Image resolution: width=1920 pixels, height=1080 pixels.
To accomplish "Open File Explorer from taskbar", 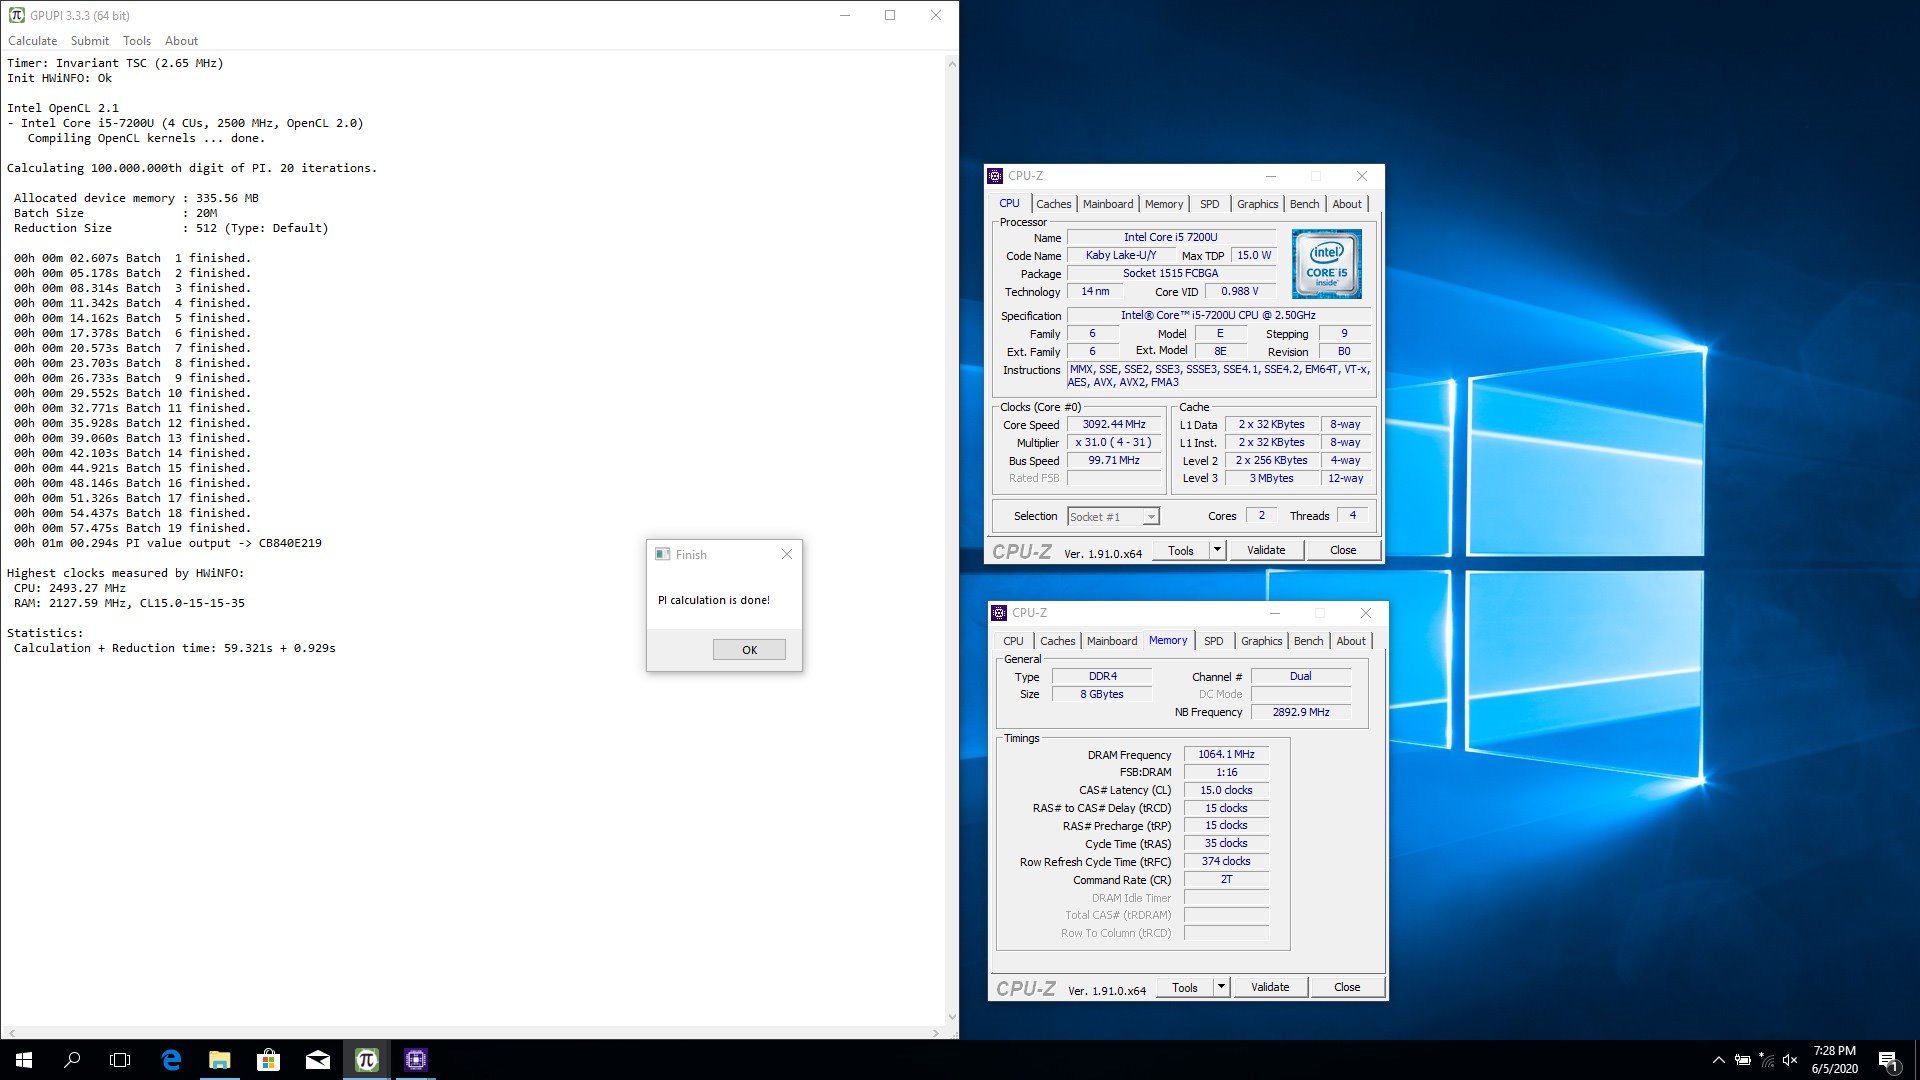I will pyautogui.click(x=220, y=1060).
